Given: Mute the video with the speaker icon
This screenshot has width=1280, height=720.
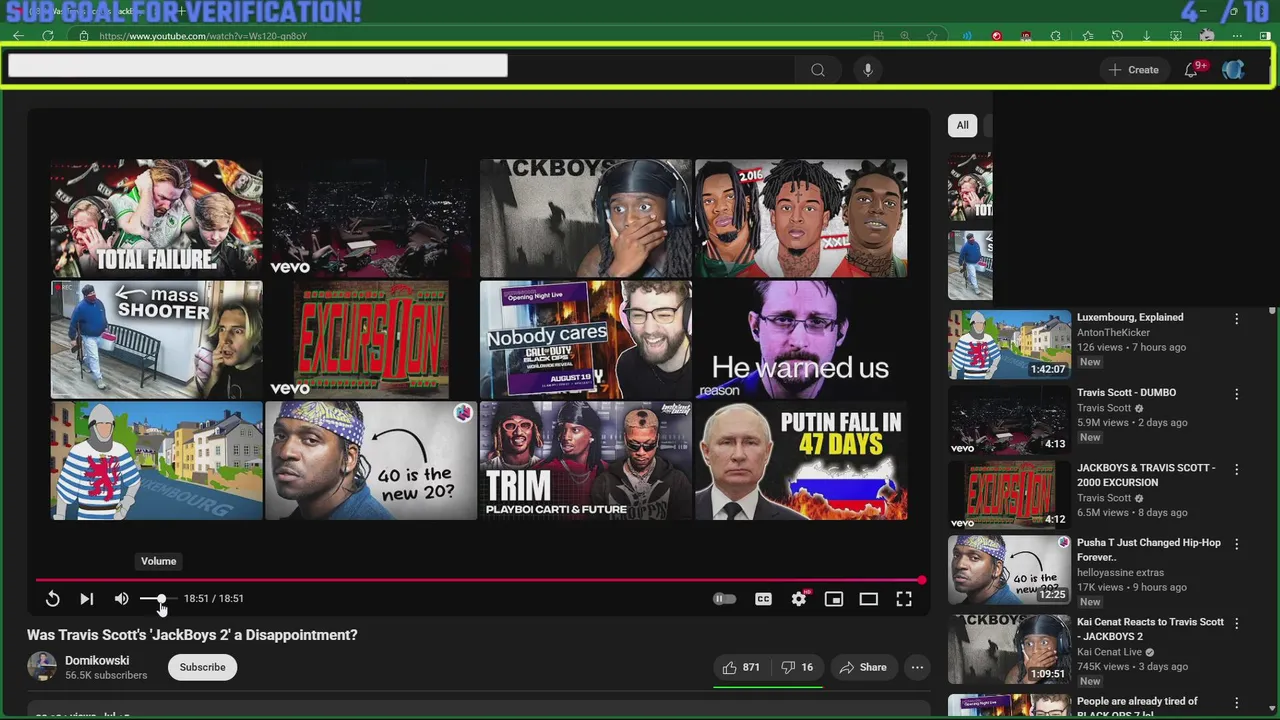Looking at the screenshot, I should point(121,598).
